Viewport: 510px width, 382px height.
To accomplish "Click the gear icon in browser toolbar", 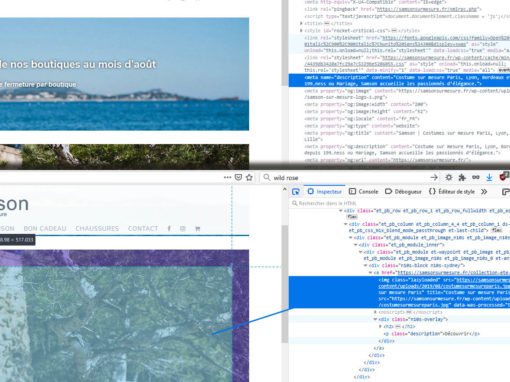I will [449, 177].
